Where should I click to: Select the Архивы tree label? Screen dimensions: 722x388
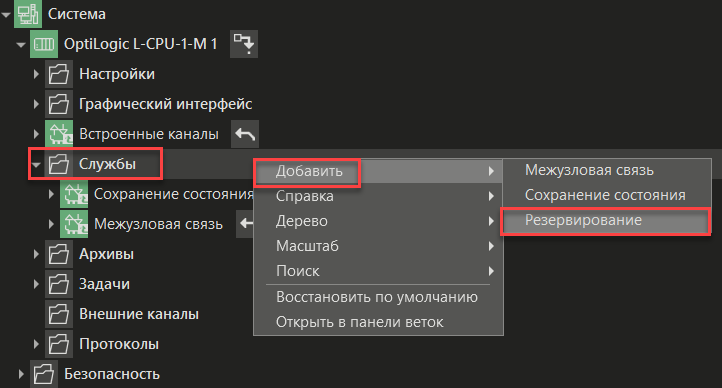pos(106,254)
